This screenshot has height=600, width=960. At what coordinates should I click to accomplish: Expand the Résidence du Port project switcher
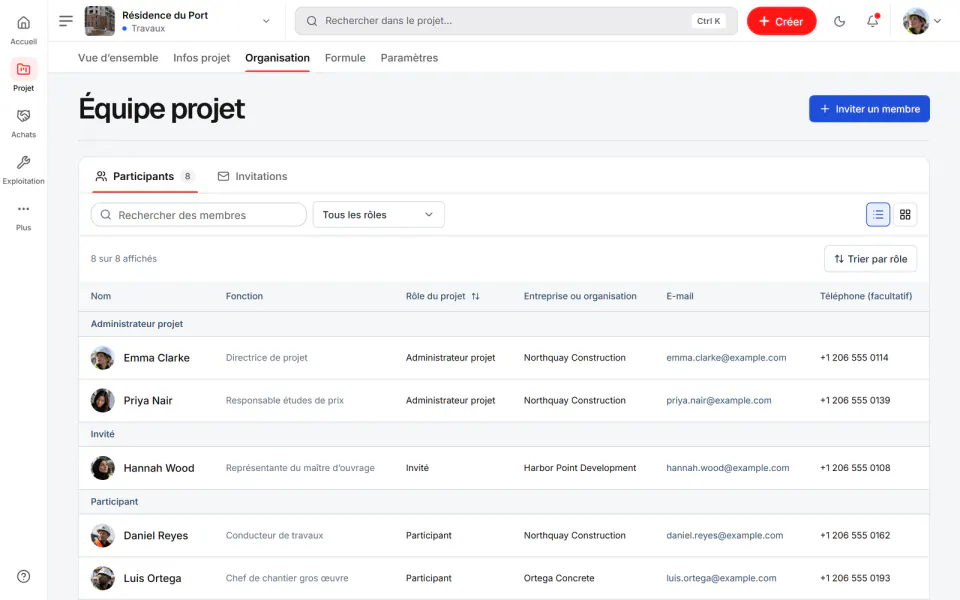(266, 21)
